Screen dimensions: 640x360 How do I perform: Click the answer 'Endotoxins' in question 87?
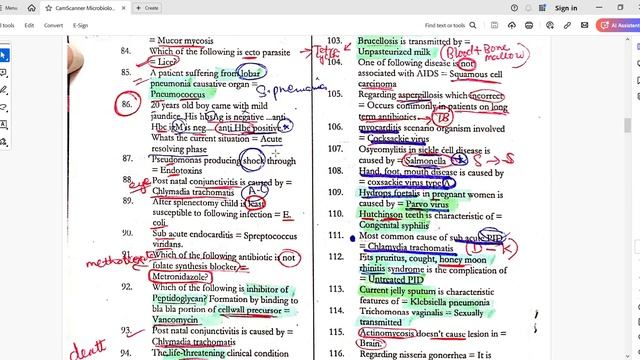[181, 170]
